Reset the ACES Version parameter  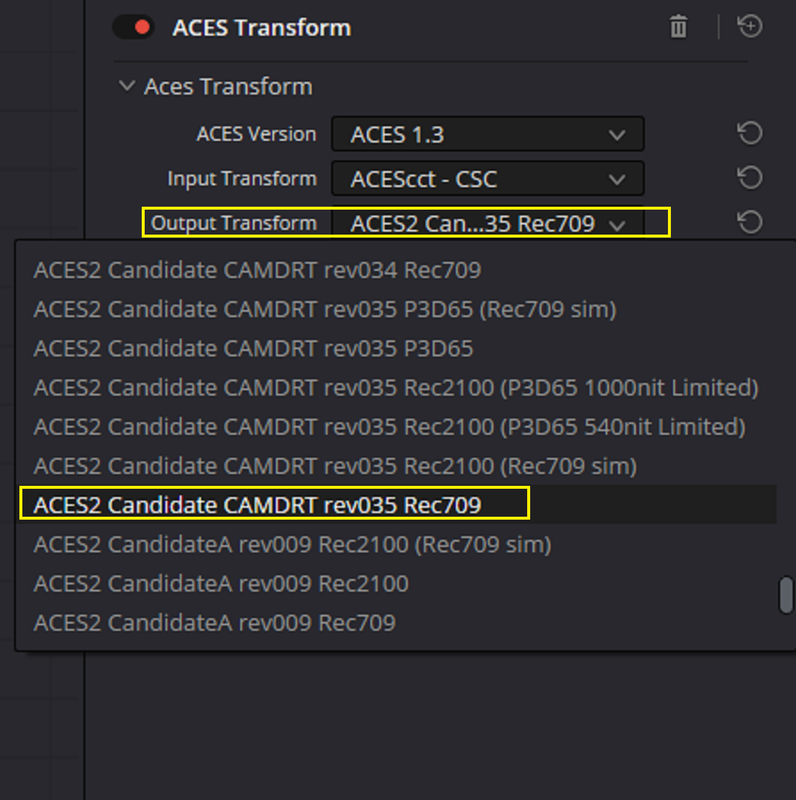pyautogui.click(x=750, y=133)
